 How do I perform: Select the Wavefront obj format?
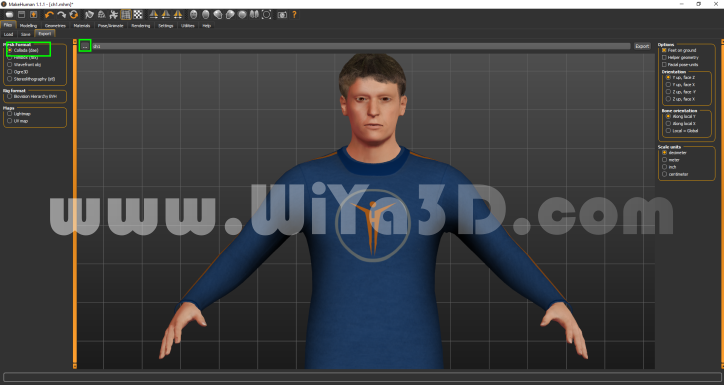click(x=10, y=65)
